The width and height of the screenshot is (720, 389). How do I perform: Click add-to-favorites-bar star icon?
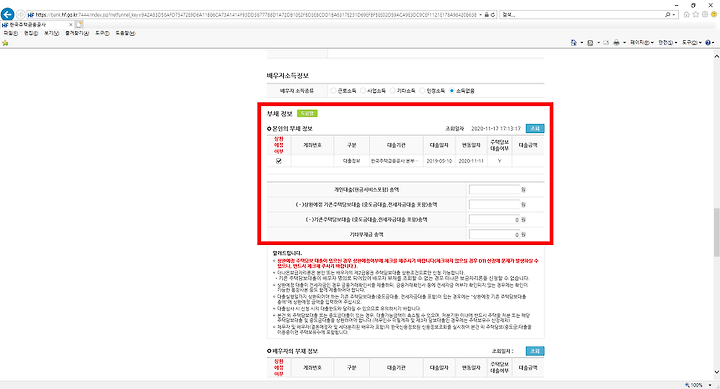pos(6,43)
